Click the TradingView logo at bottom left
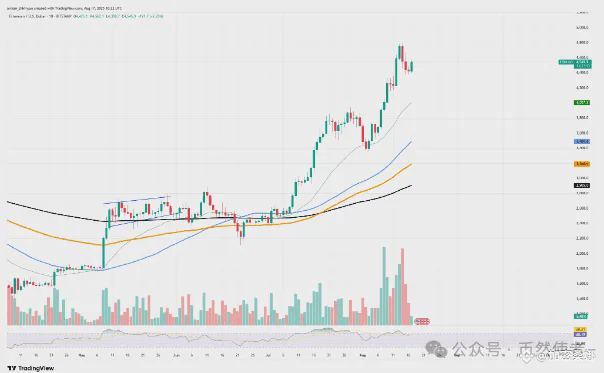 31,368
